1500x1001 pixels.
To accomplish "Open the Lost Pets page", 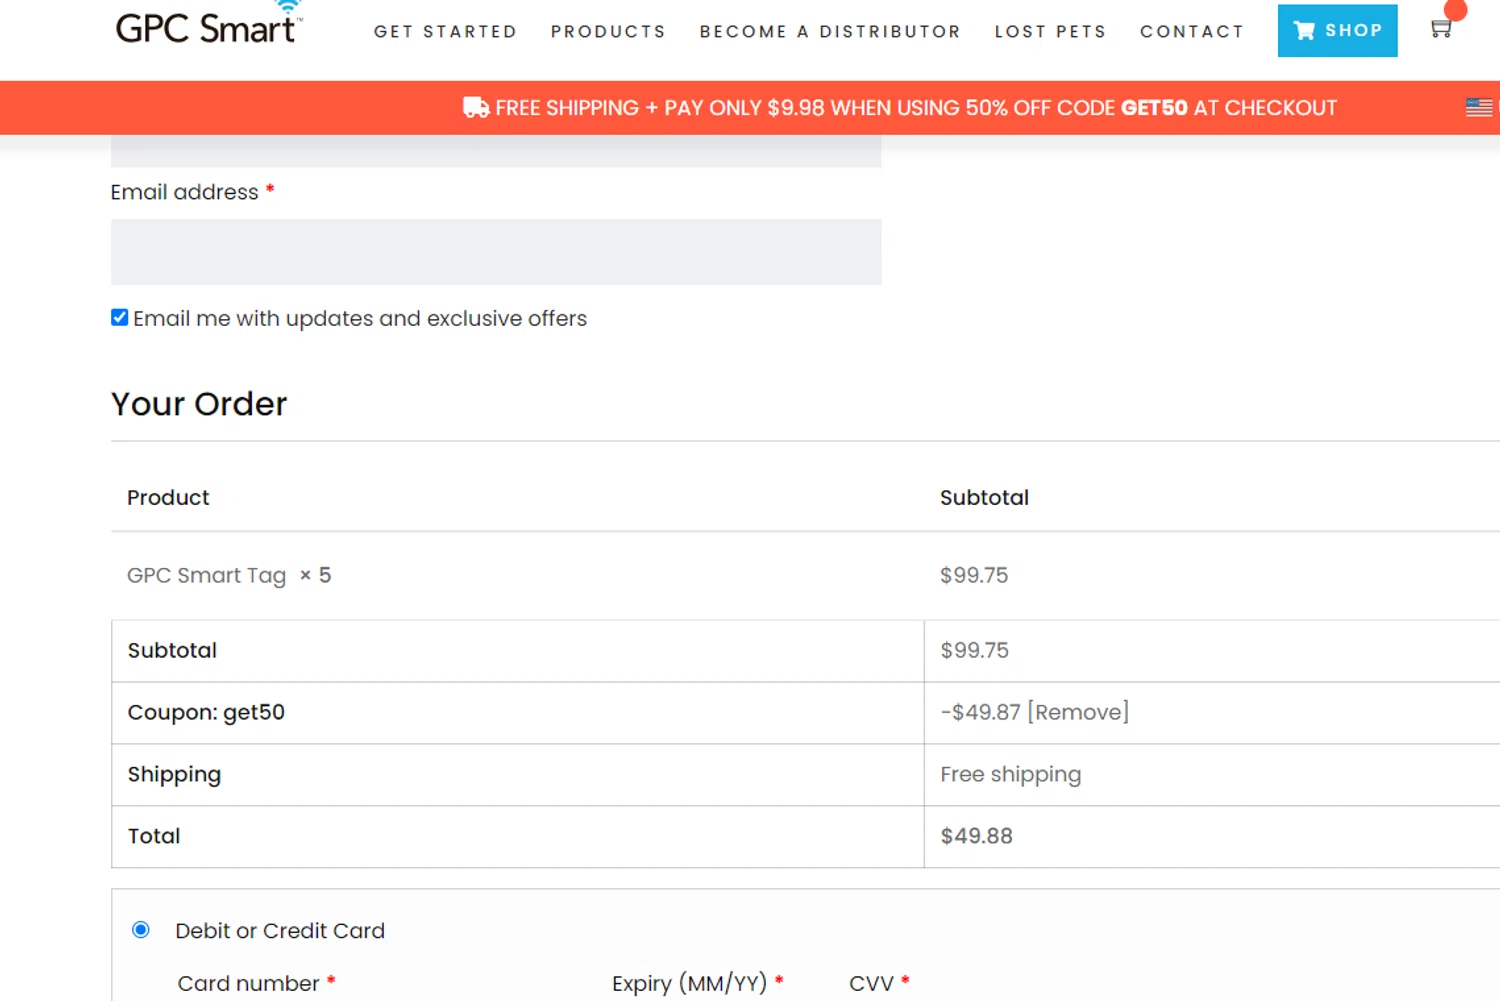I will tap(1050, 32).
